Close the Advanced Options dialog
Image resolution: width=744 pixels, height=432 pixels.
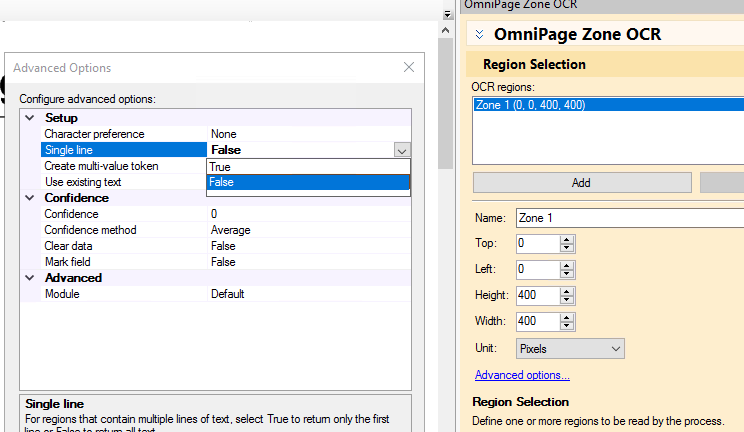(409, 67)
